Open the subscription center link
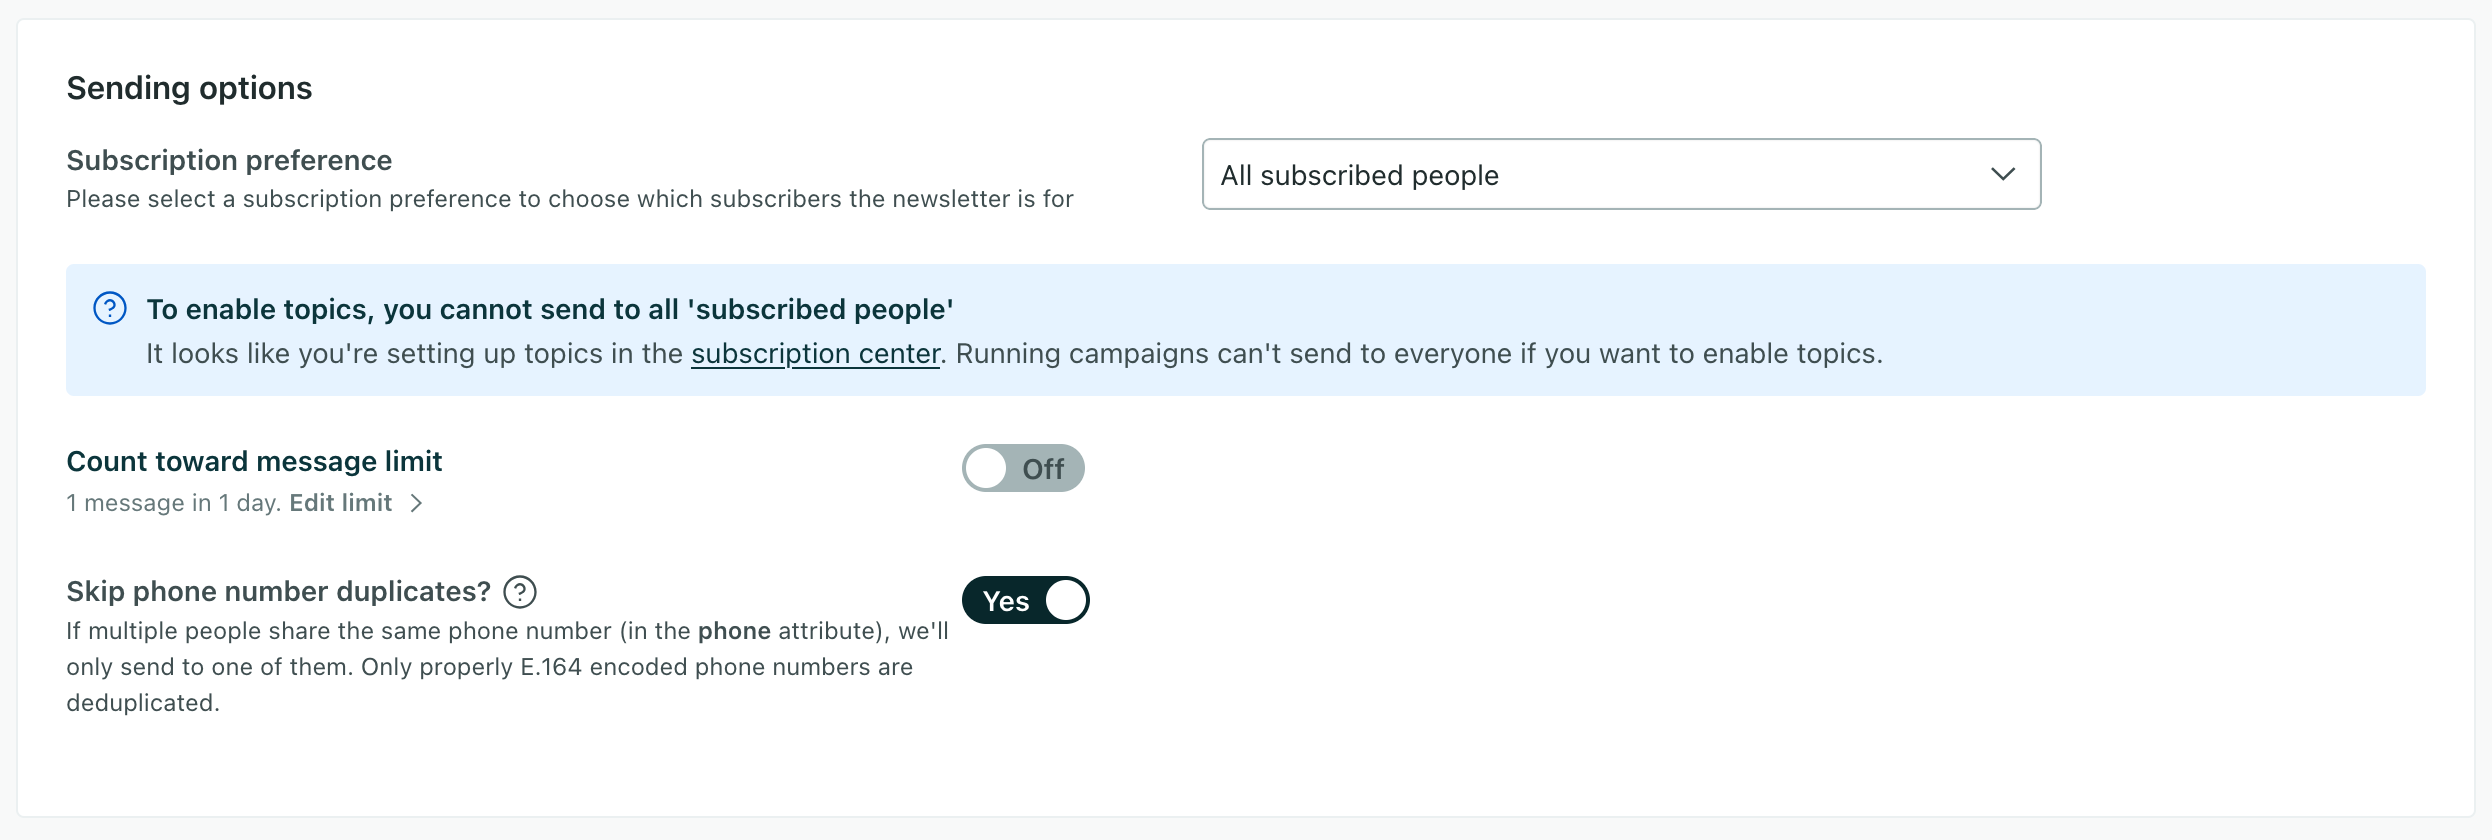 815,353
